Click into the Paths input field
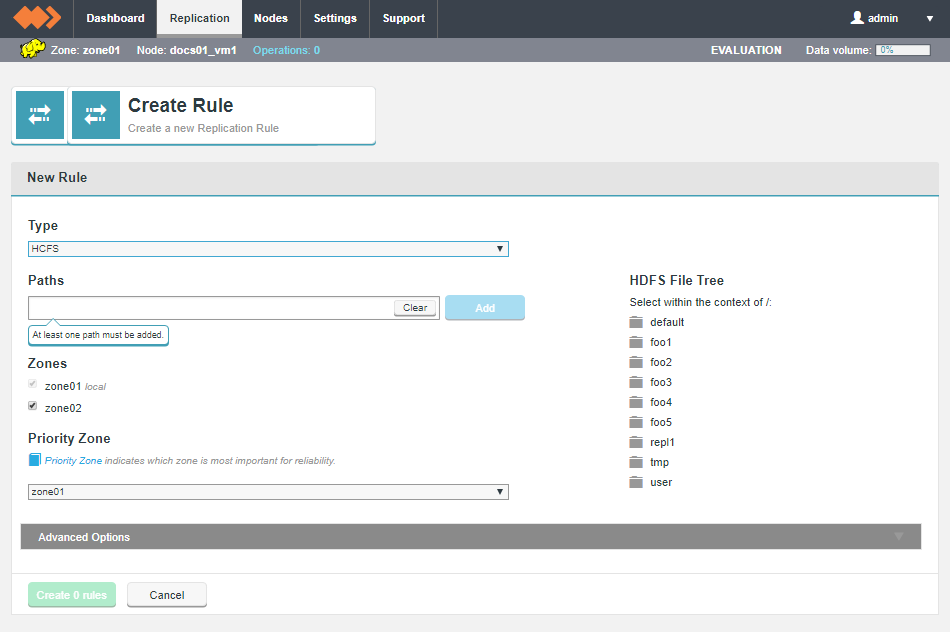 (x=211, y=308)
